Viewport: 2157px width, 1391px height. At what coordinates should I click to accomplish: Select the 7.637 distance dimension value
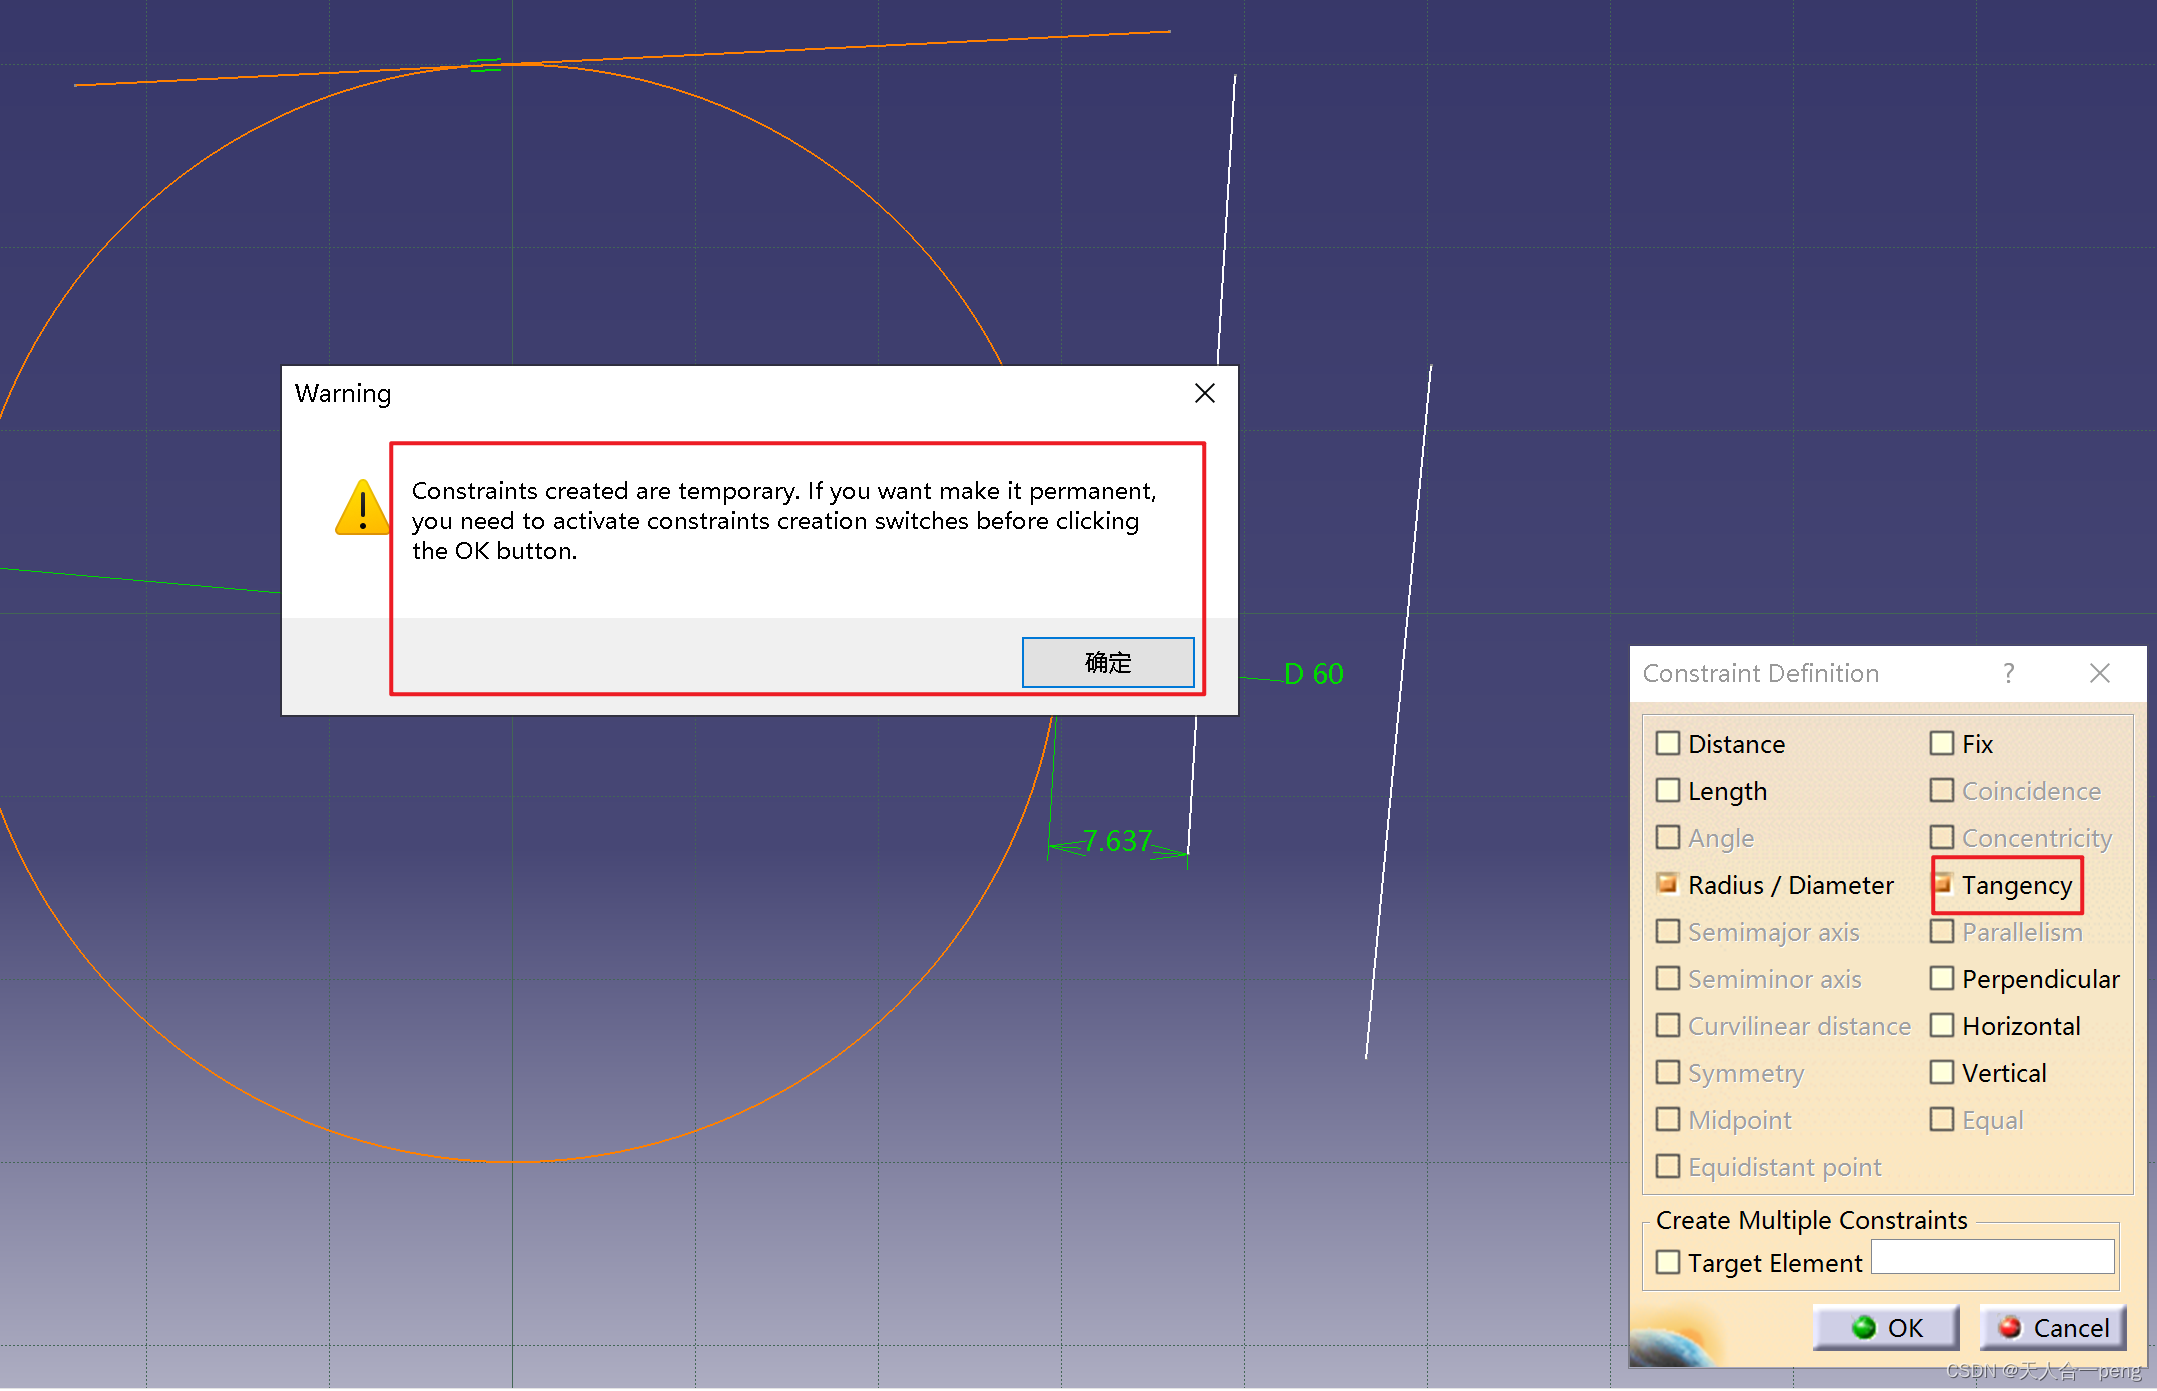[x=1117, y=840]
